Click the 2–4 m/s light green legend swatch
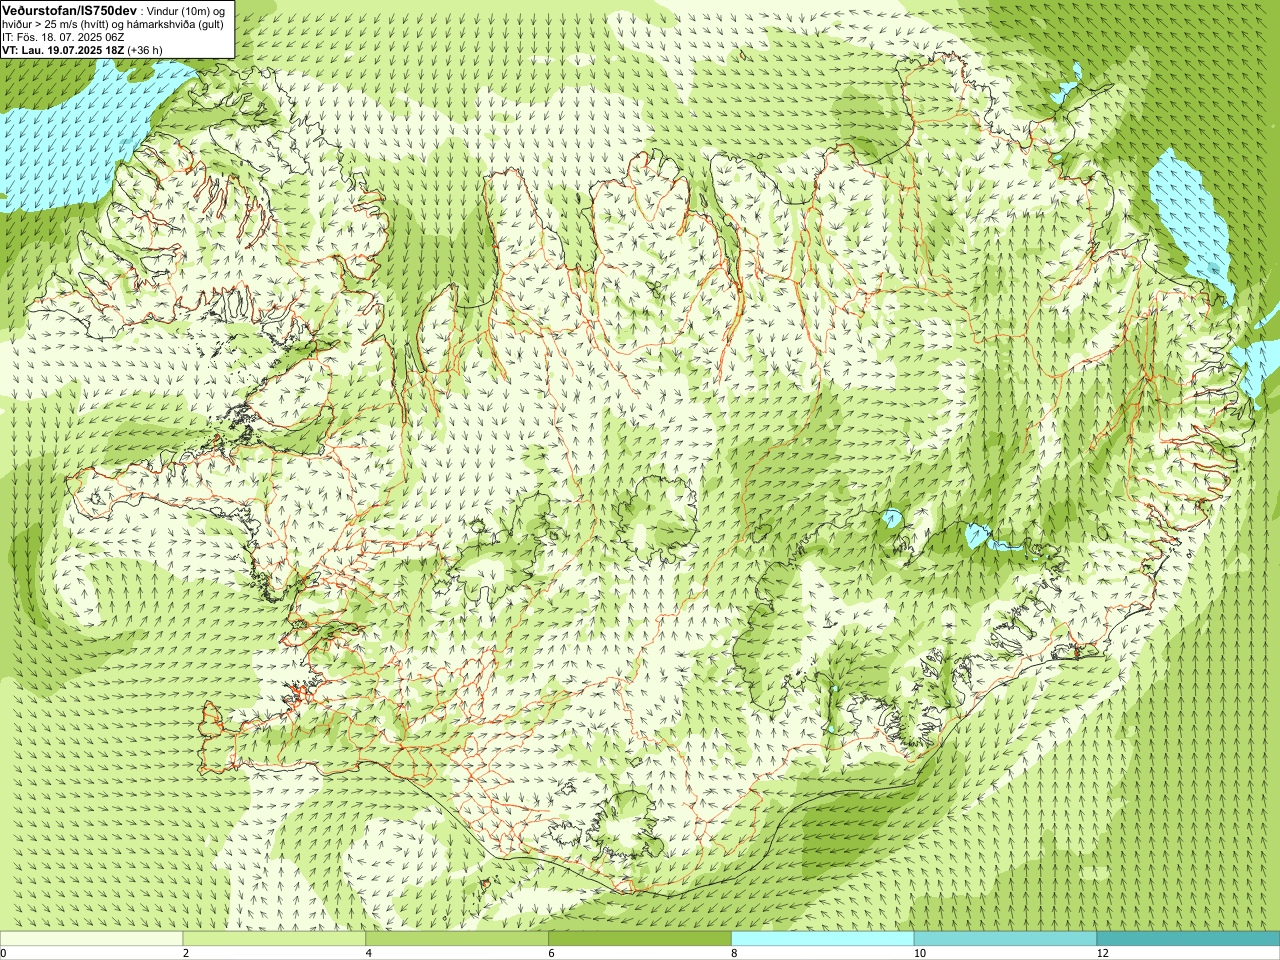This screenshot has width=1280, height=960. pyautogui.click(x=274, y=939)
